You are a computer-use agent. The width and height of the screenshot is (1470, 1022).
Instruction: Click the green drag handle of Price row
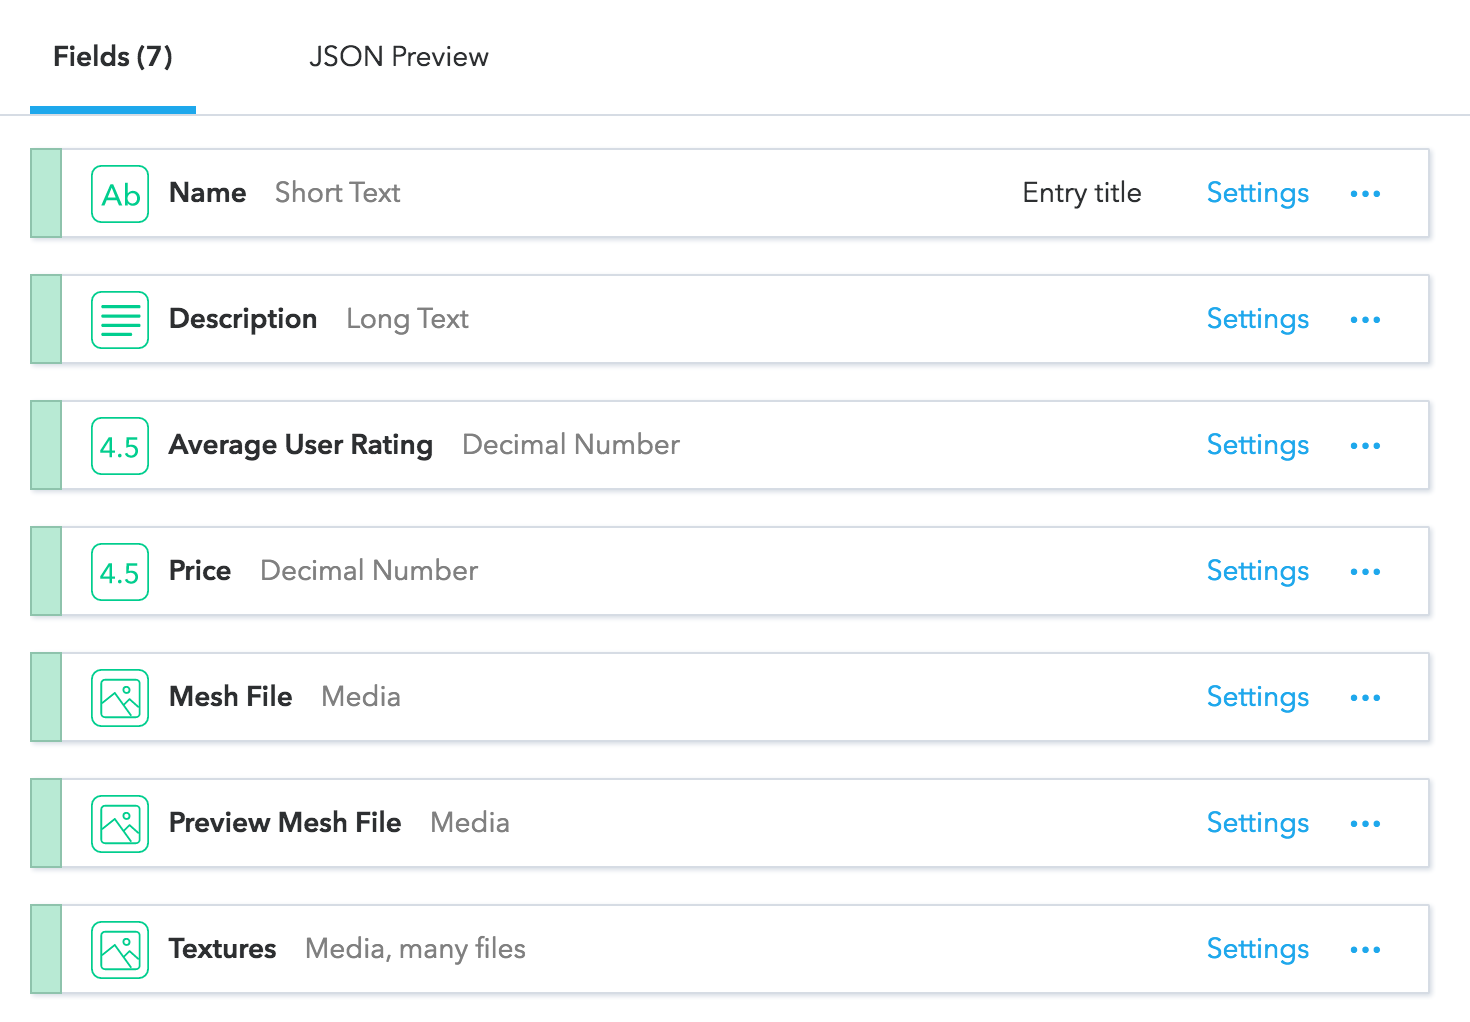[x=46, y=572]
